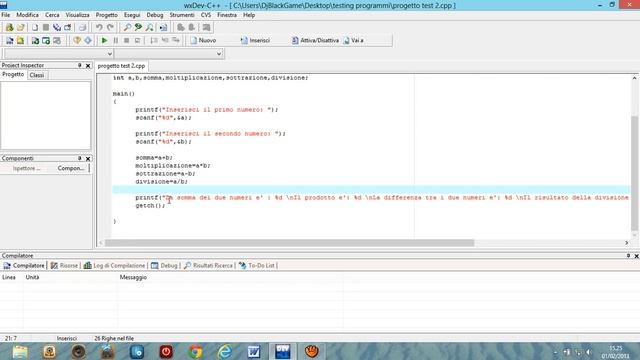Open the Cerca menu

click(x=52, y=15)
